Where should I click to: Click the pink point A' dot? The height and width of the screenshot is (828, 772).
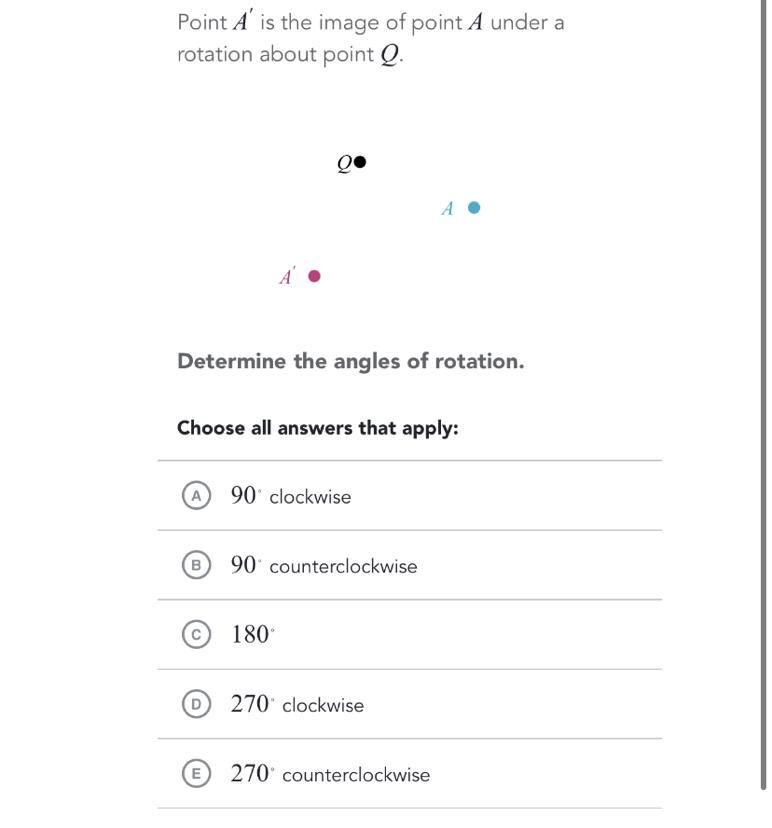coord(314,276)
